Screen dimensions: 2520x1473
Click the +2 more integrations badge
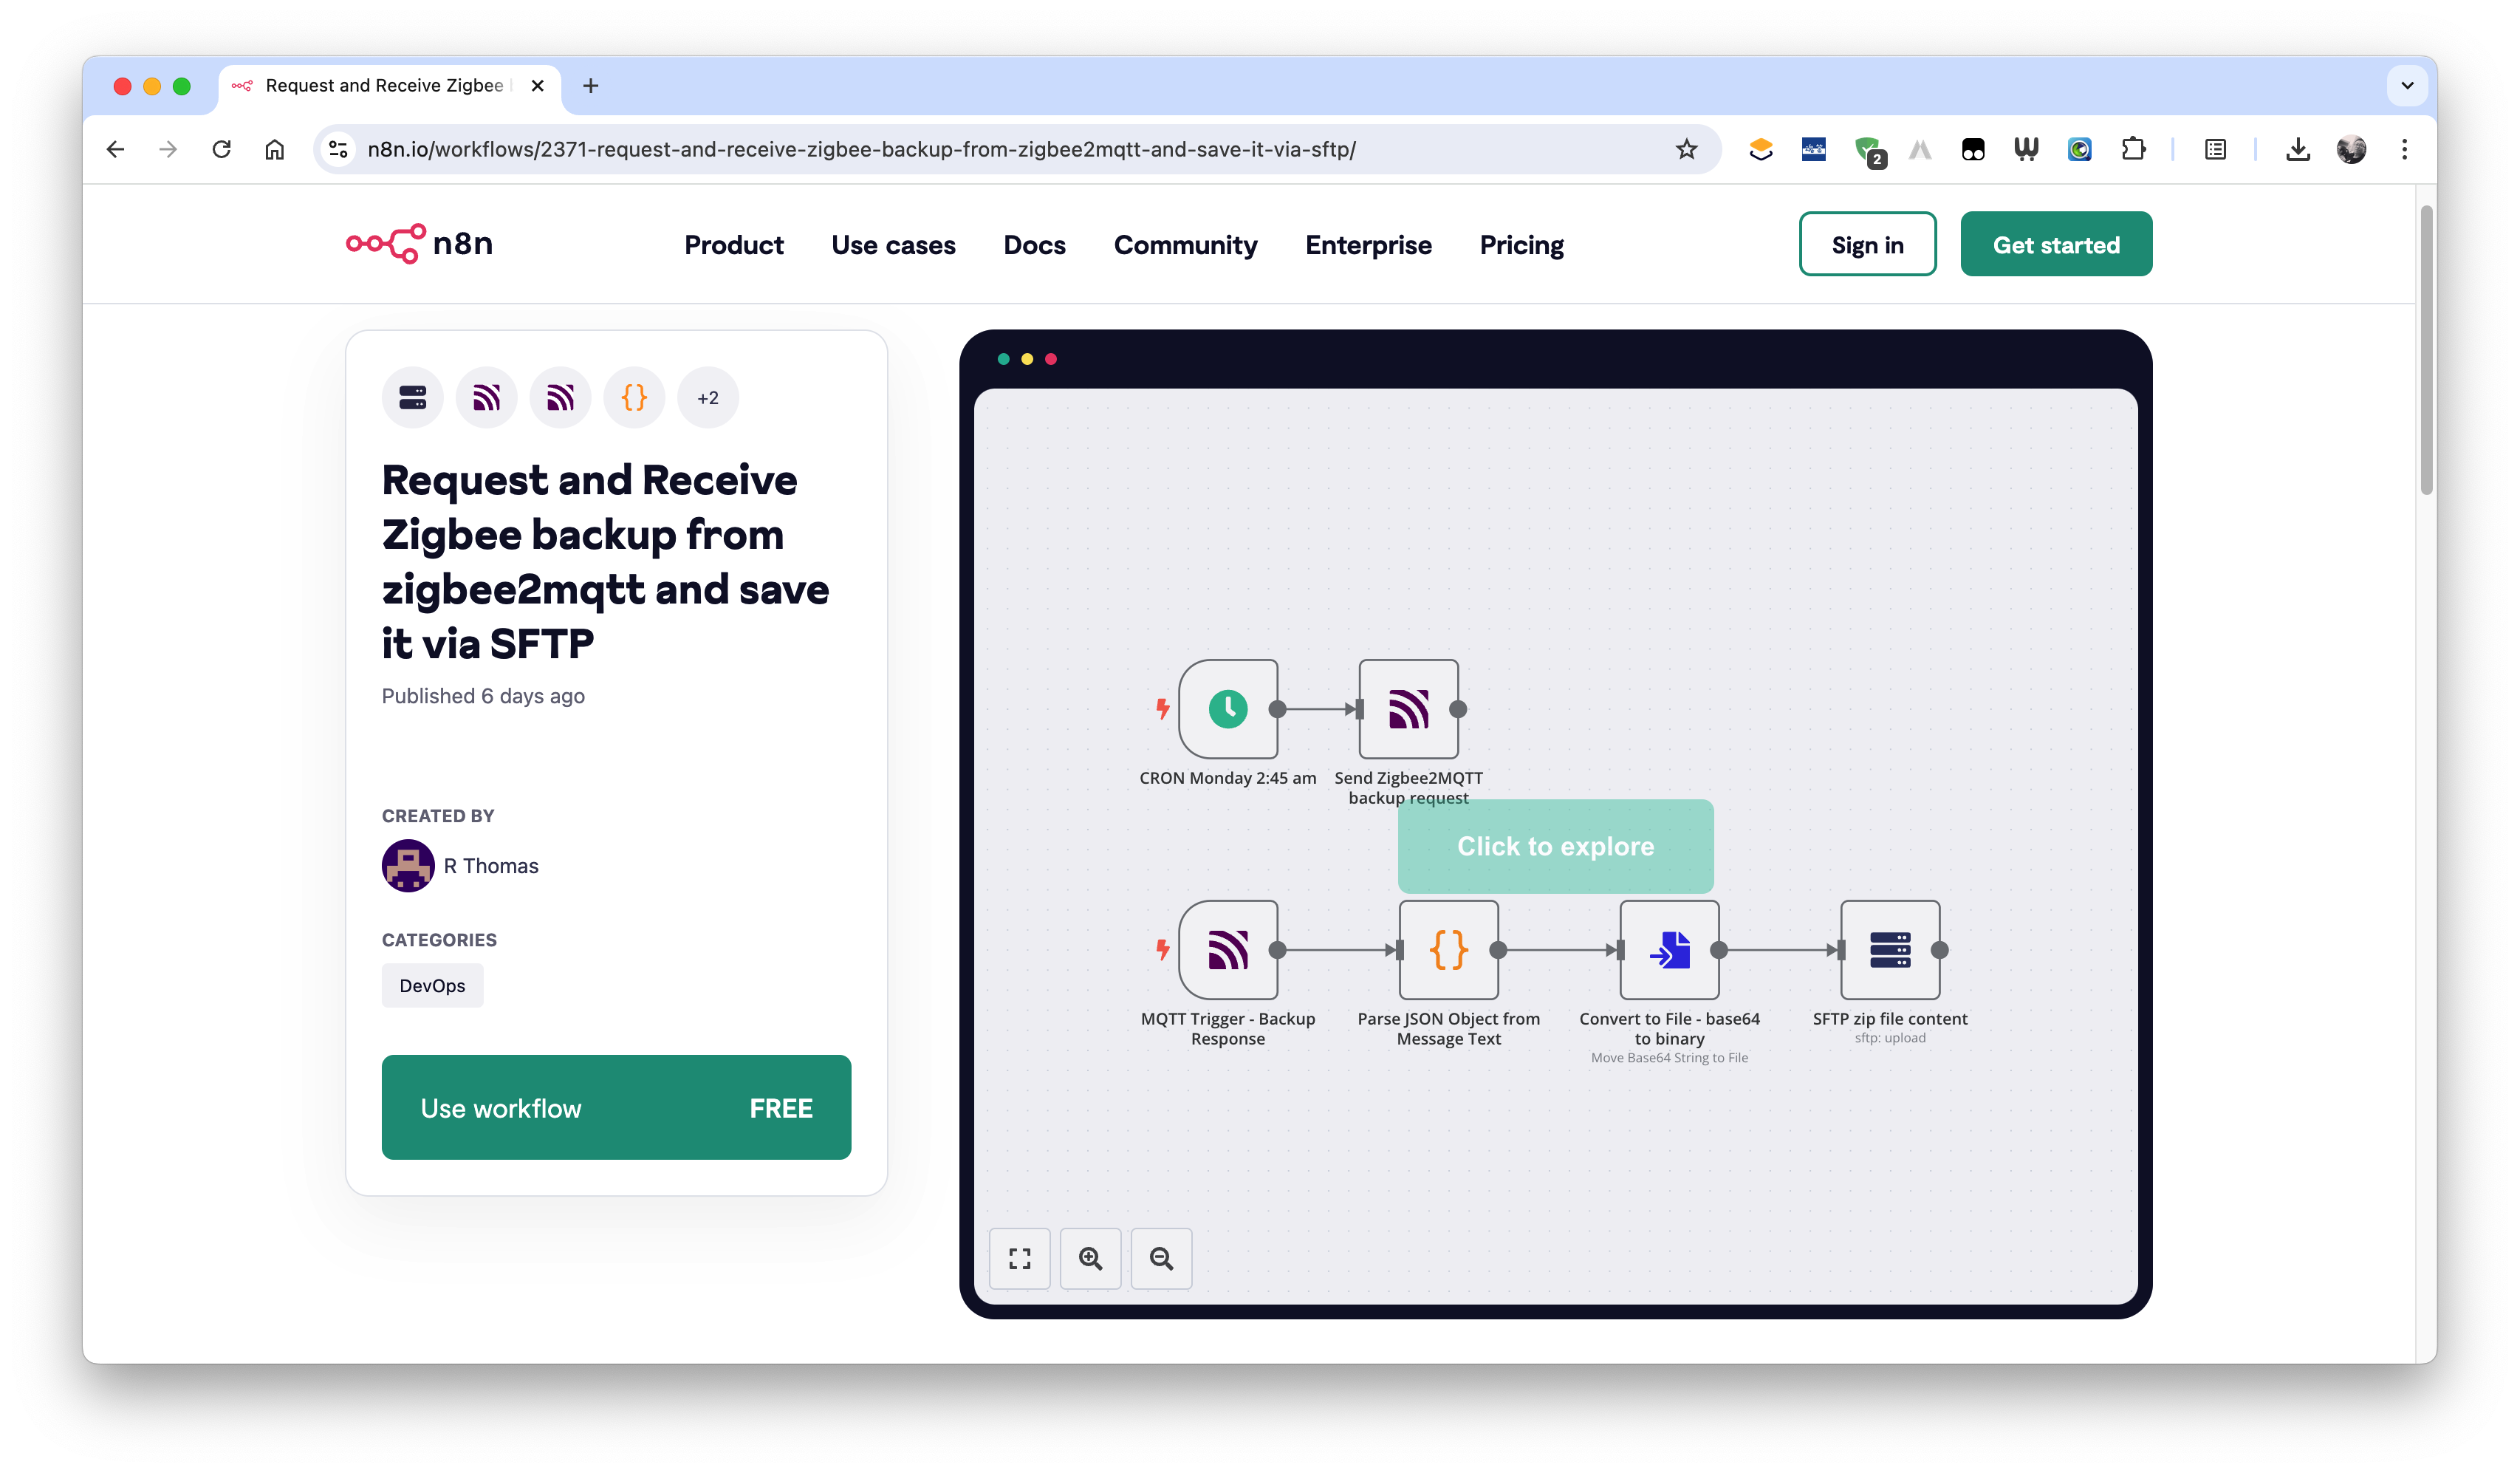coord(708,398)
